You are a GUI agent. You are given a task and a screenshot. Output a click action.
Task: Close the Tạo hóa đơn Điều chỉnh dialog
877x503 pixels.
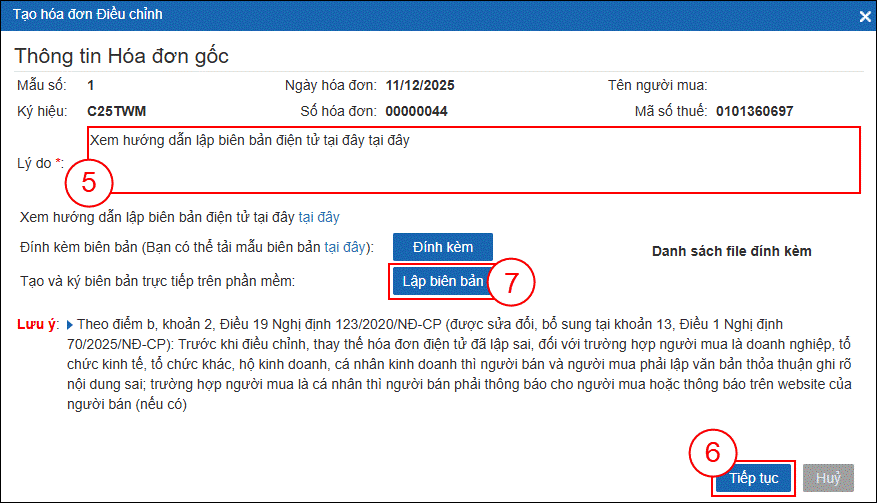(864, 15)
